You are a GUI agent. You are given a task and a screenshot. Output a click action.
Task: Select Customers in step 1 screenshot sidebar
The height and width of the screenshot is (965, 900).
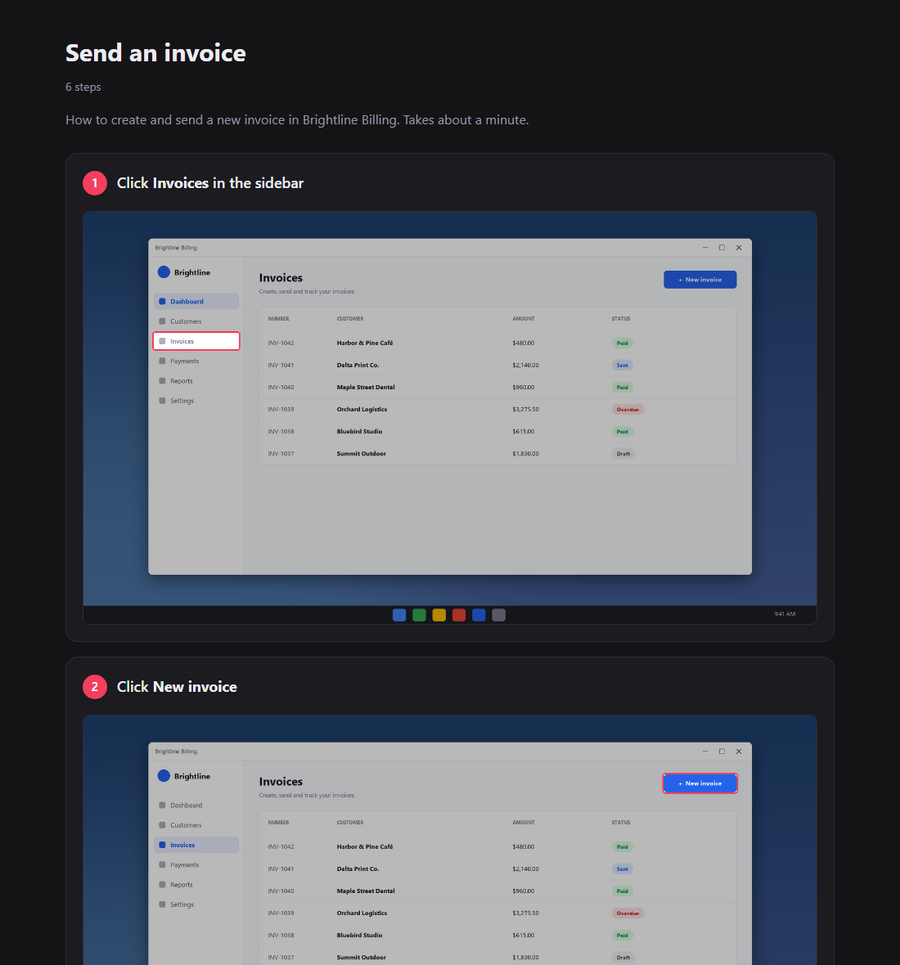click(196, 321)
